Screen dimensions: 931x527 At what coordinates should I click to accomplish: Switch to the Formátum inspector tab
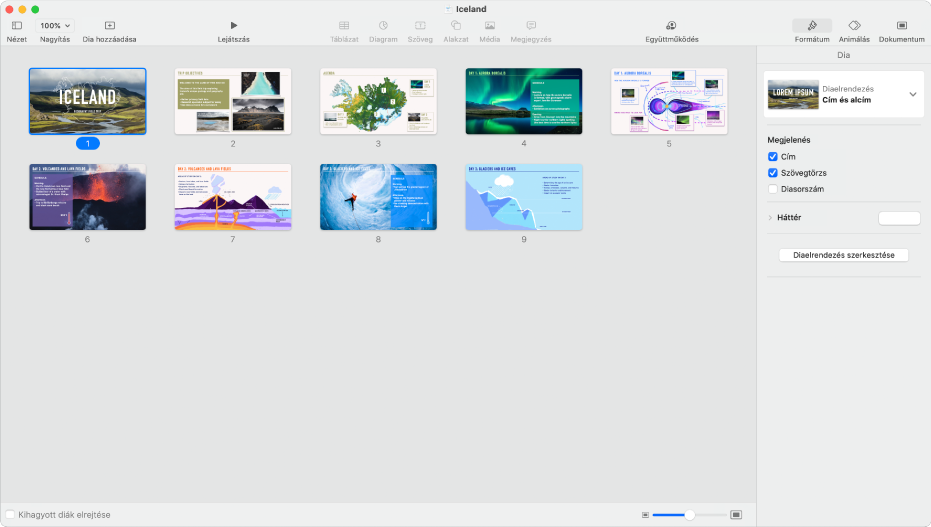tap(812, 26)
